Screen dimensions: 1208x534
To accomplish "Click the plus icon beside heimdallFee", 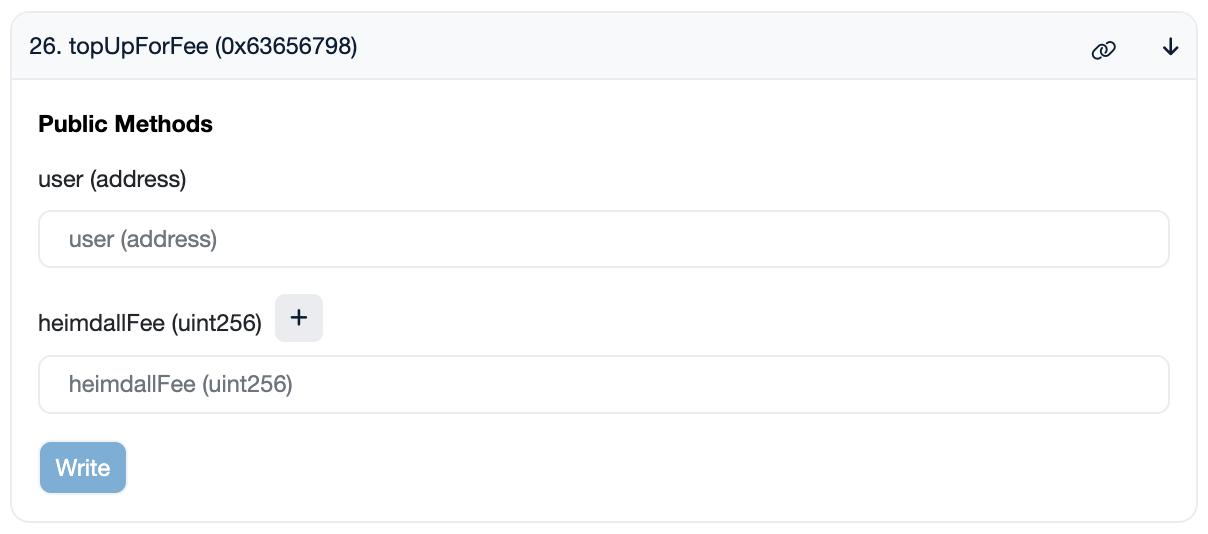I will coord(298,318).
